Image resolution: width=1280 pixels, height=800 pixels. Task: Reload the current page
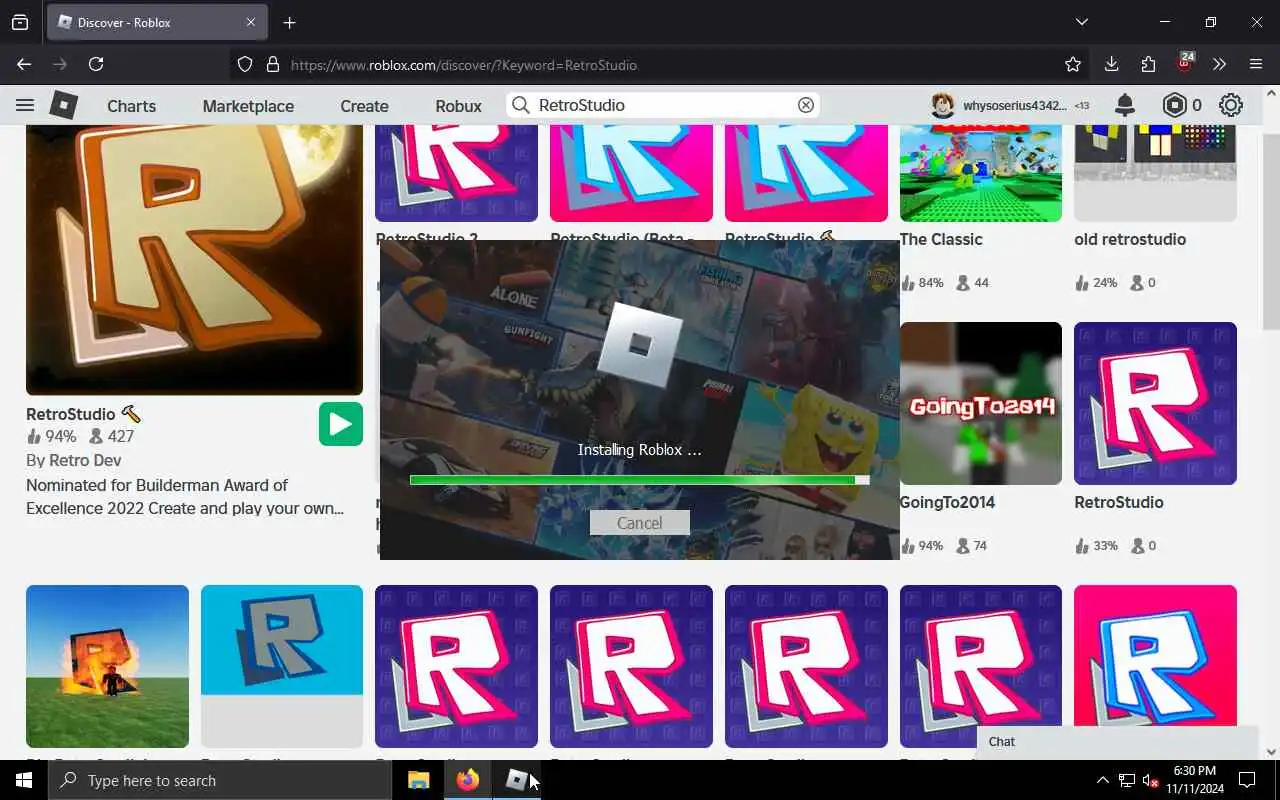[96, 64]
